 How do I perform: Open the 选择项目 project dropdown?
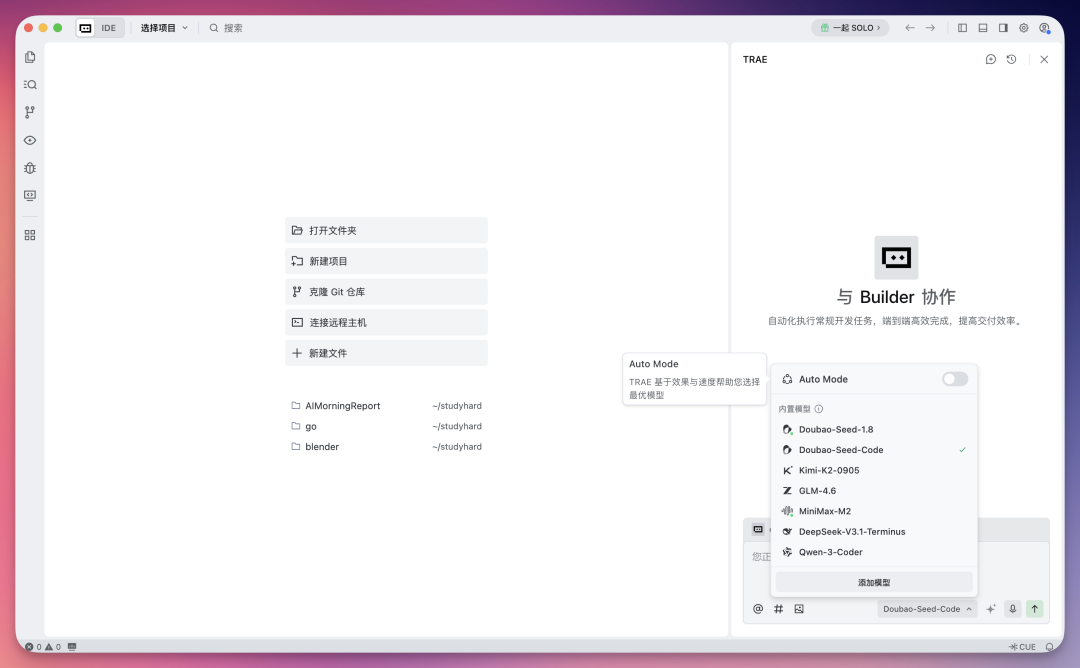[x=164, y=28]
